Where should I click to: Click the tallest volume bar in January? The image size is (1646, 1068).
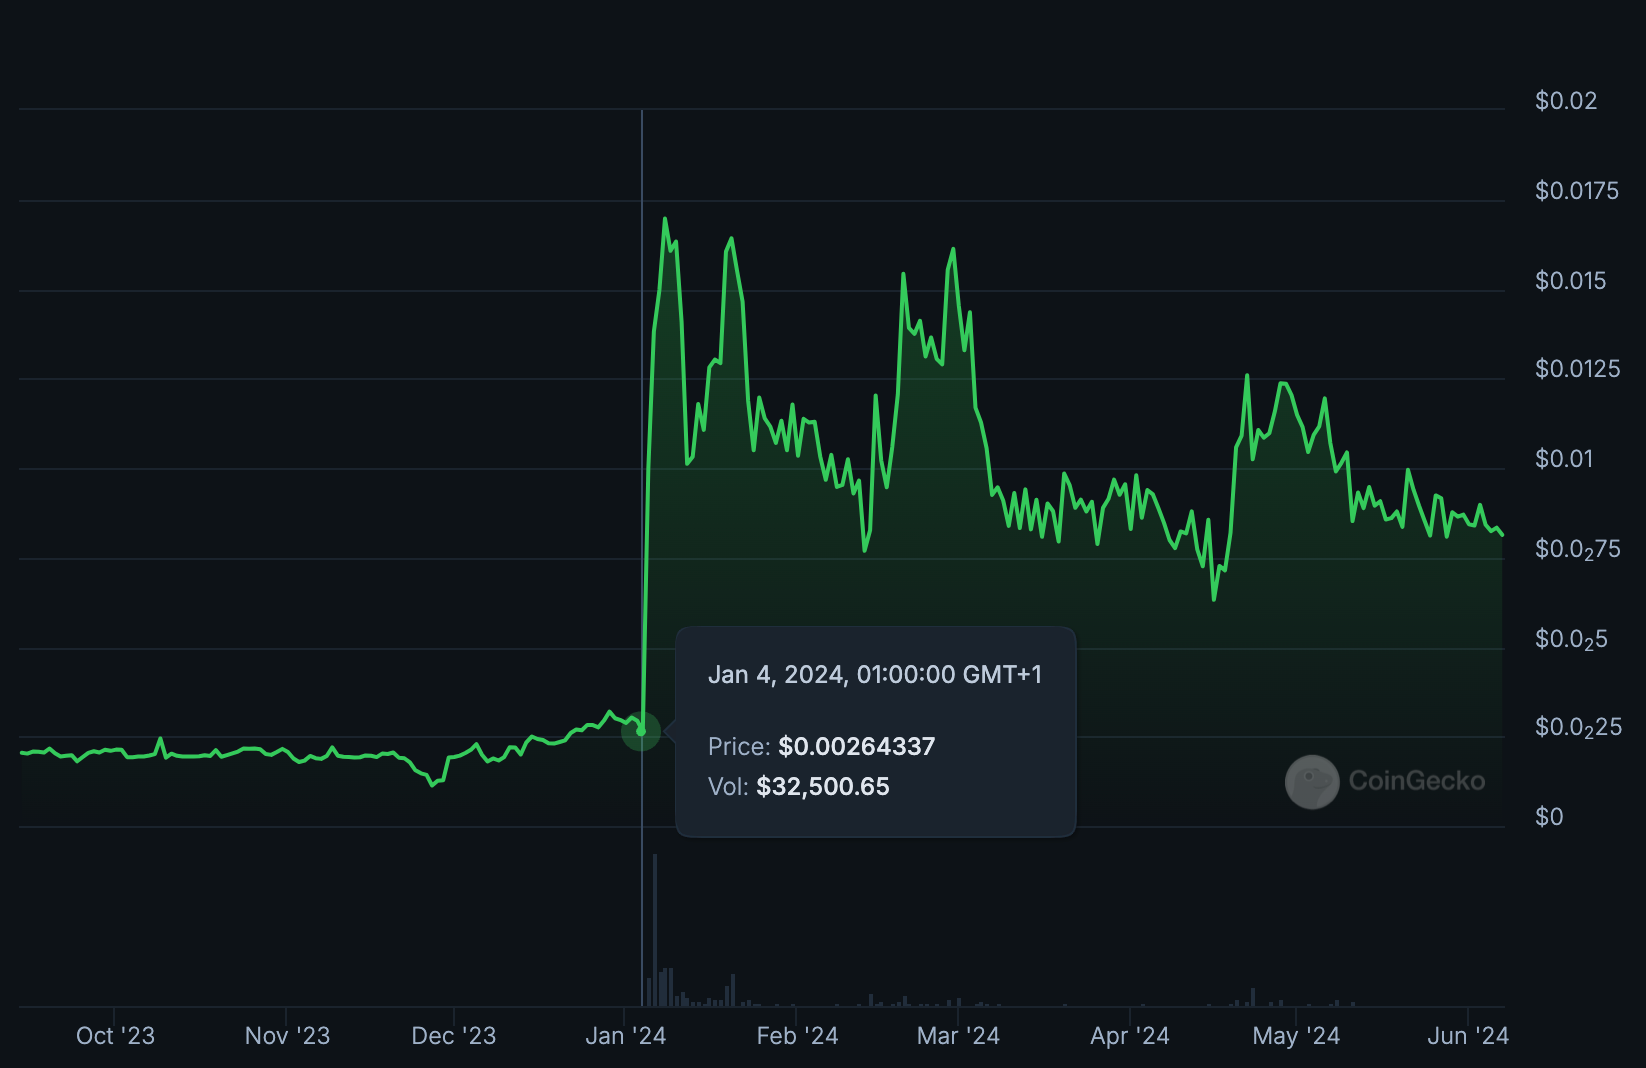[x=655, y=930]
